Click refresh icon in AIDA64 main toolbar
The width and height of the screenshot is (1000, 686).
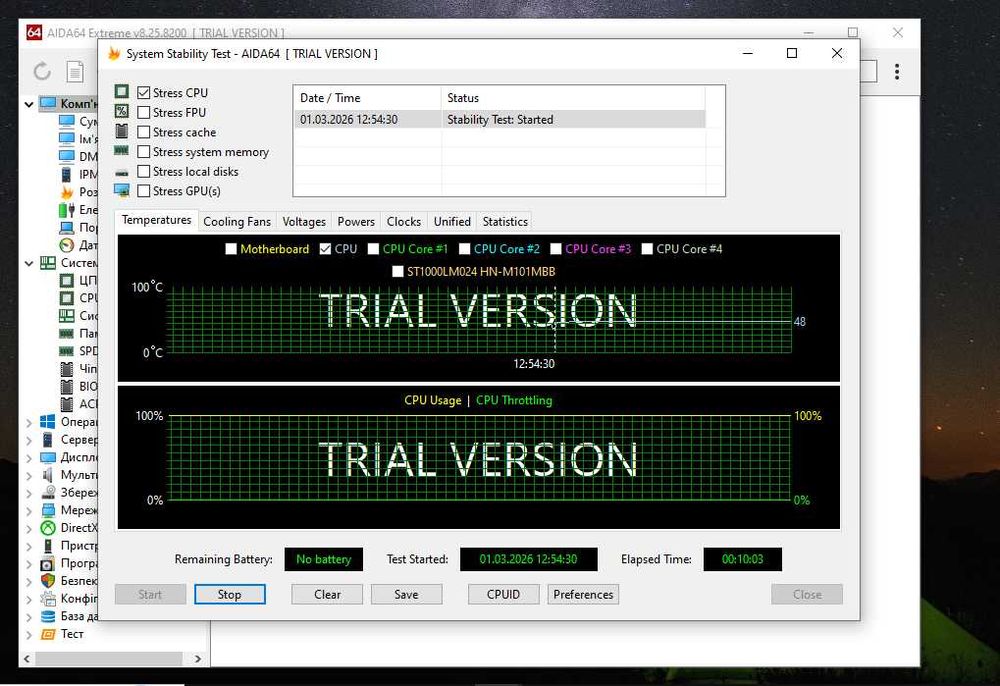(42, 71)
